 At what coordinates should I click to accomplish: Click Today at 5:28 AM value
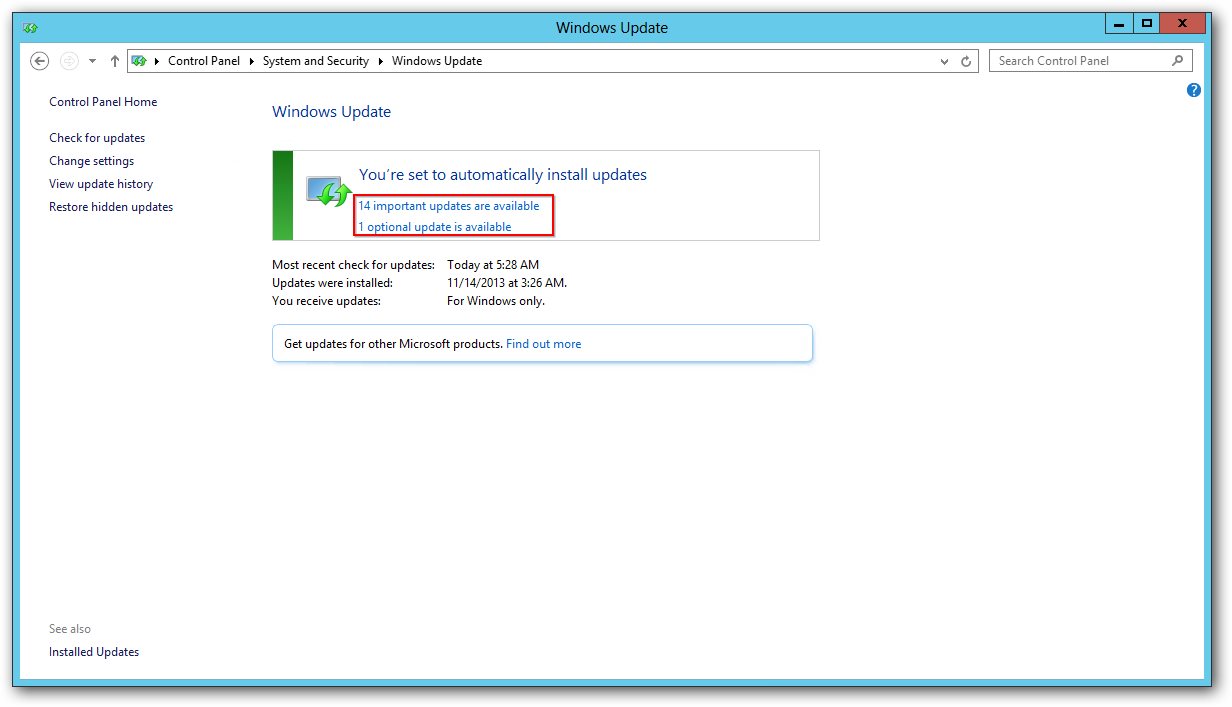click(x=493, y=265)
